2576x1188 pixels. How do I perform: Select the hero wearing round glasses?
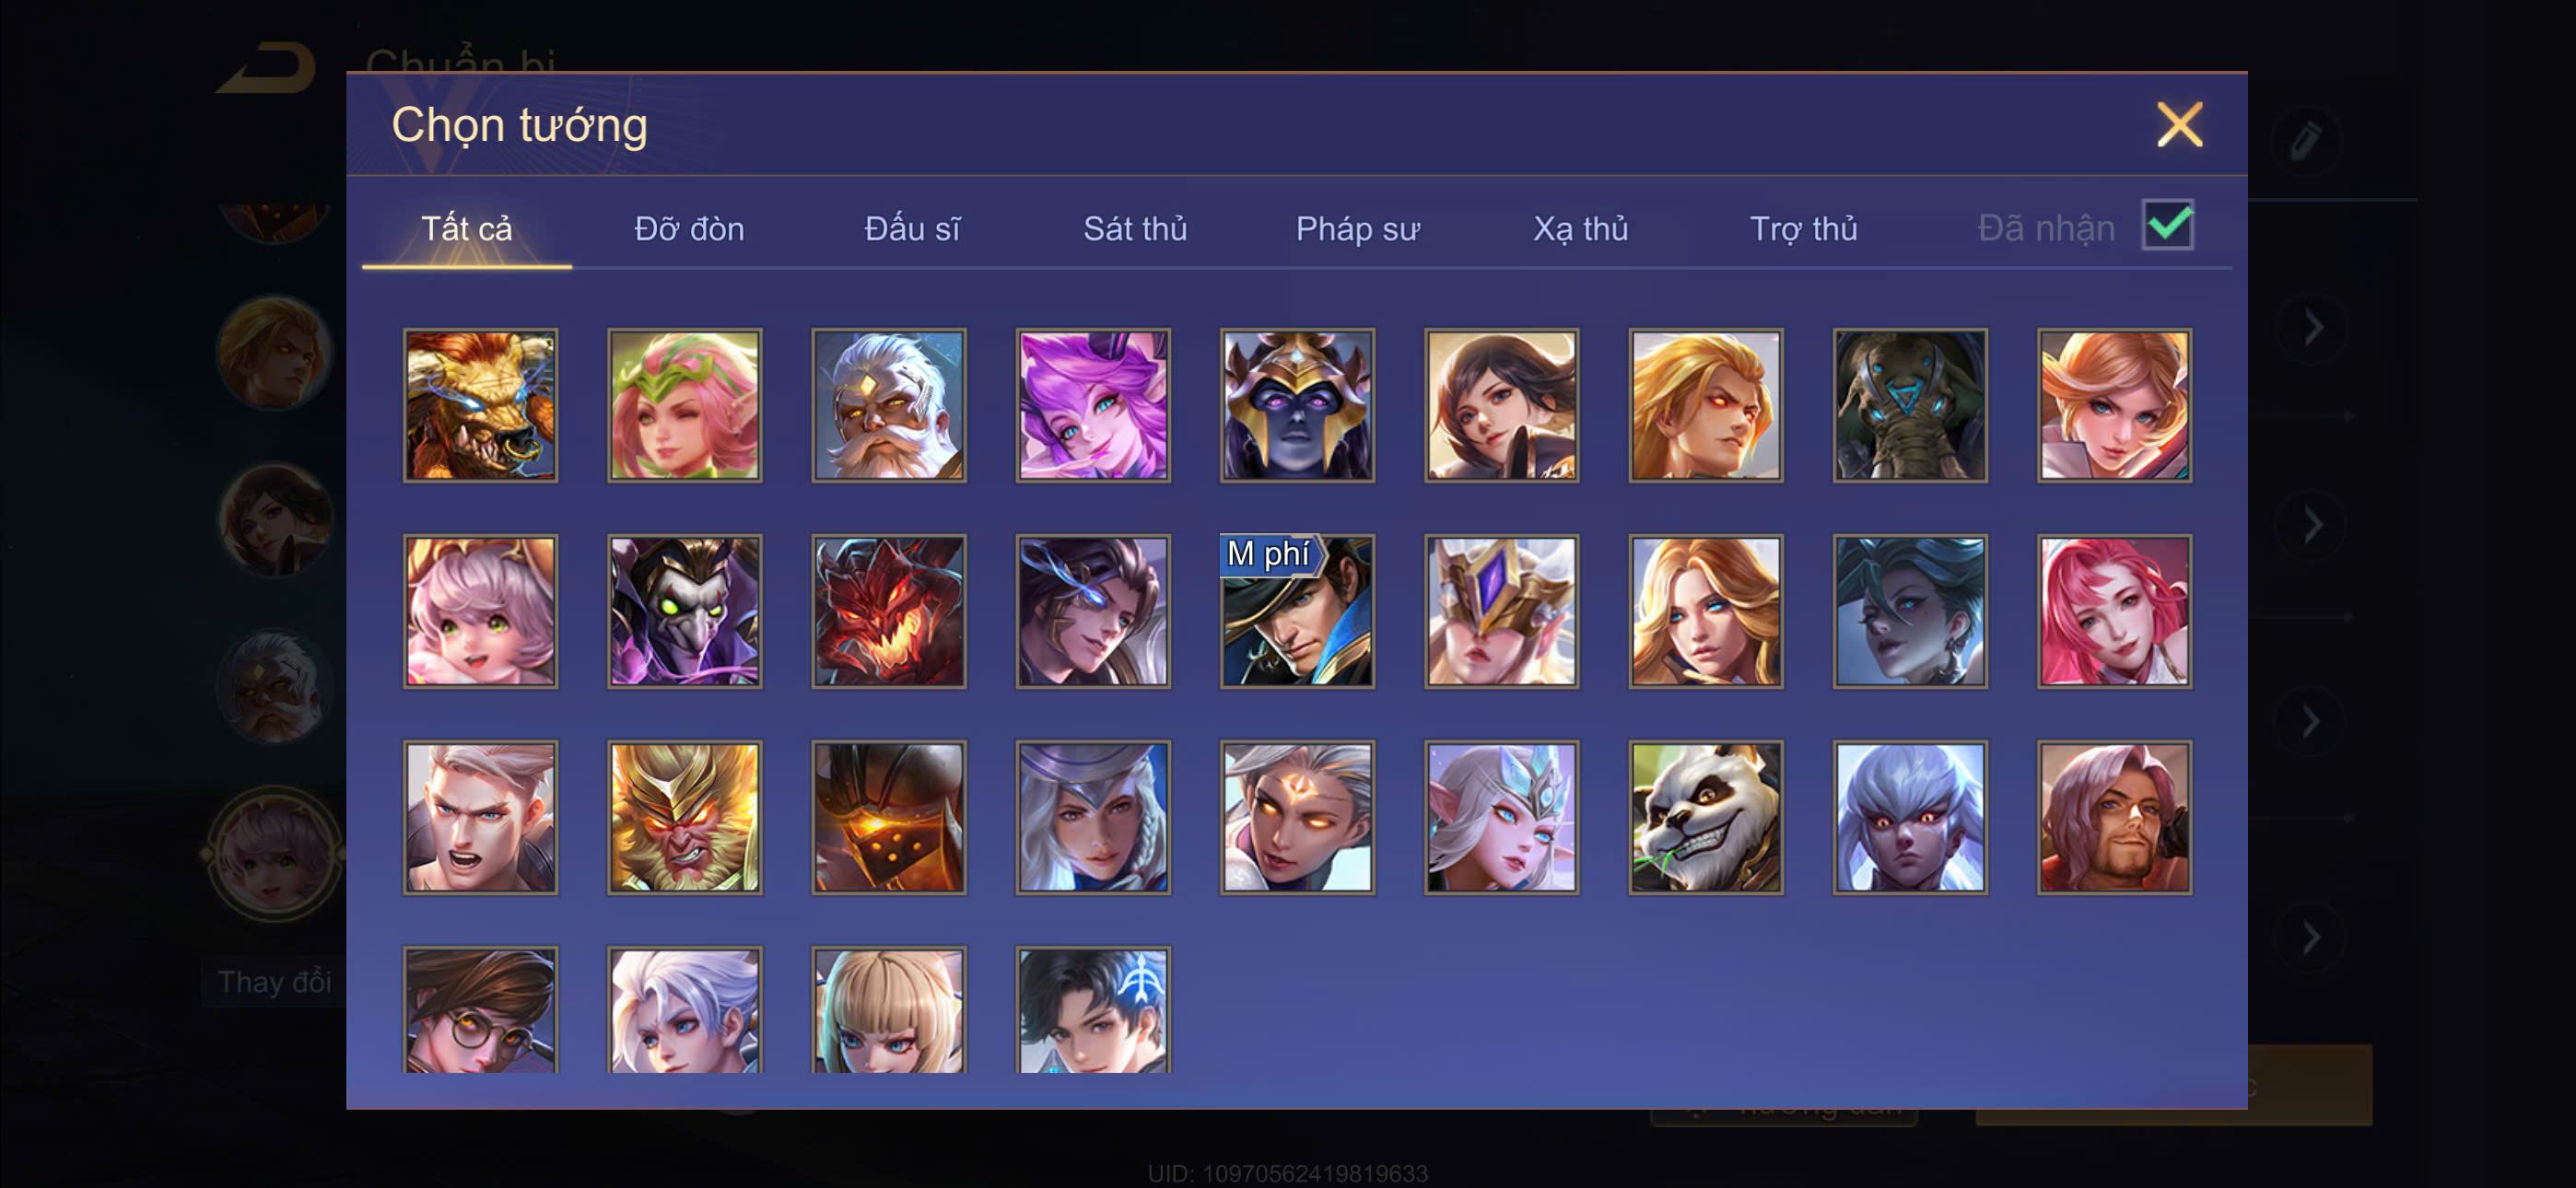pyautogui.click(x=480, y=1010)
